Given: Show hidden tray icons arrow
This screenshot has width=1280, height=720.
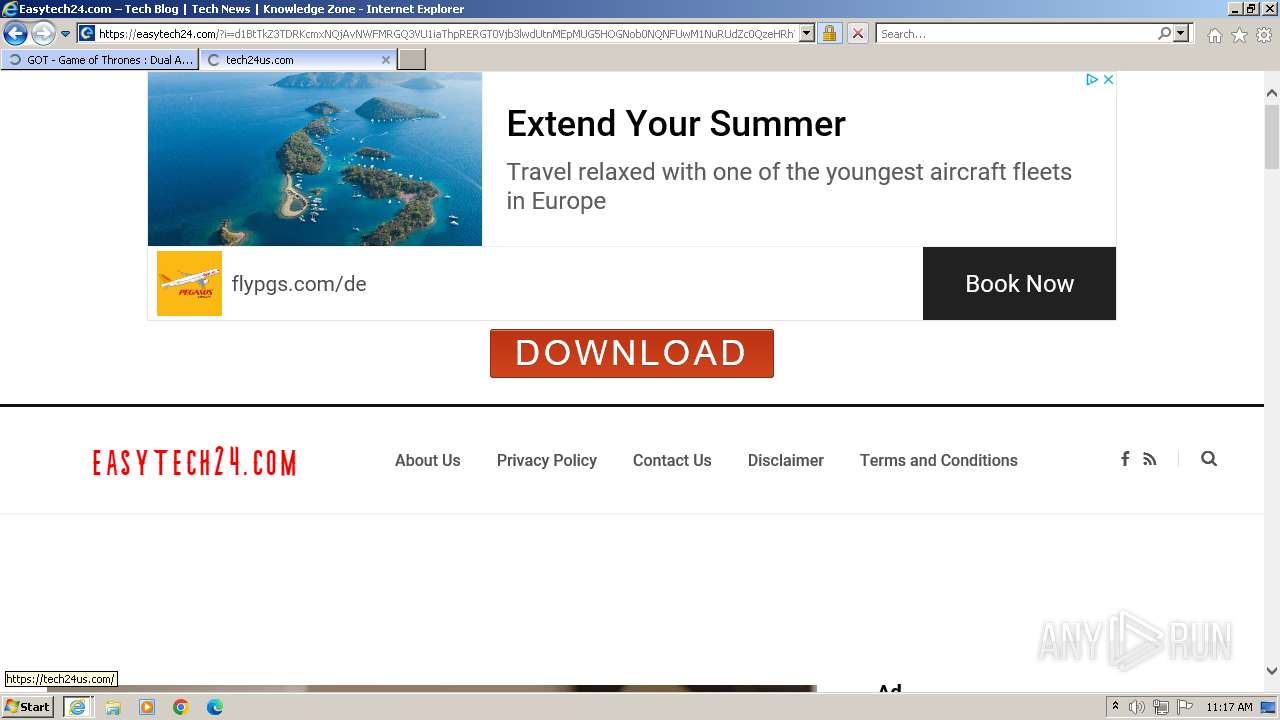Looking at the screenshot, I should 1116,707.
